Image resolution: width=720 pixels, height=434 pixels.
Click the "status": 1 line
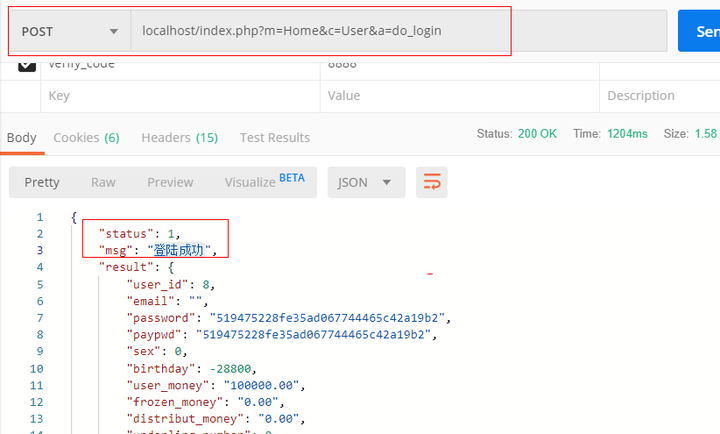[140, 234]
